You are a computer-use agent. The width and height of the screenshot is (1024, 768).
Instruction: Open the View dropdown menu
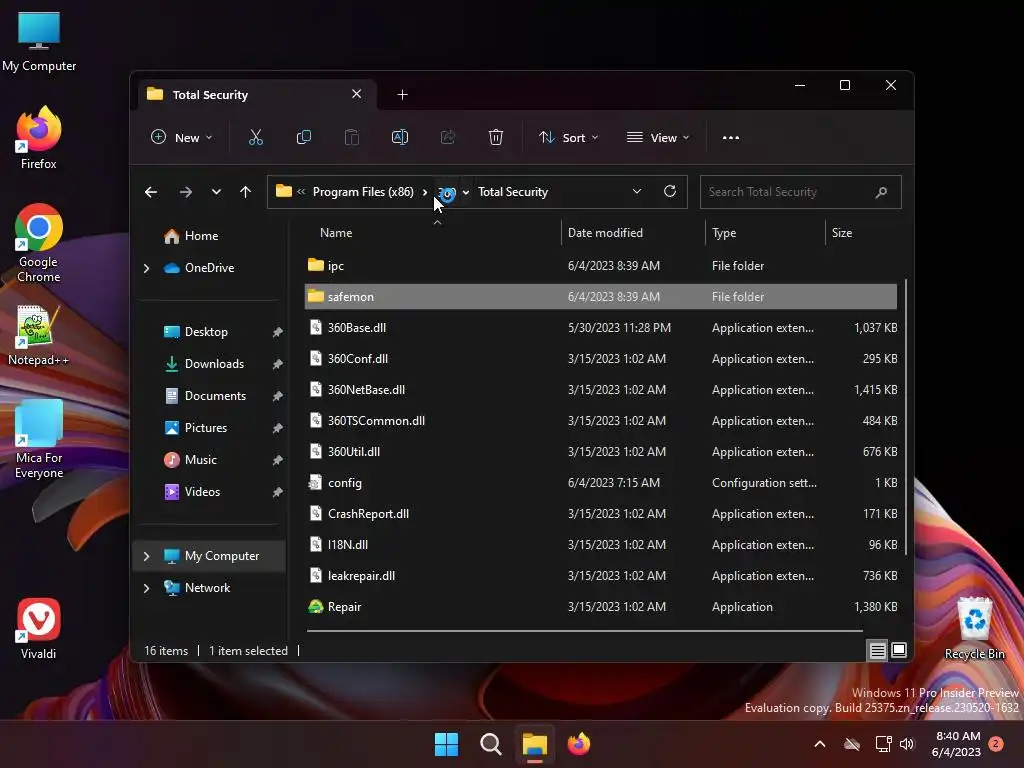coord(658,138)
